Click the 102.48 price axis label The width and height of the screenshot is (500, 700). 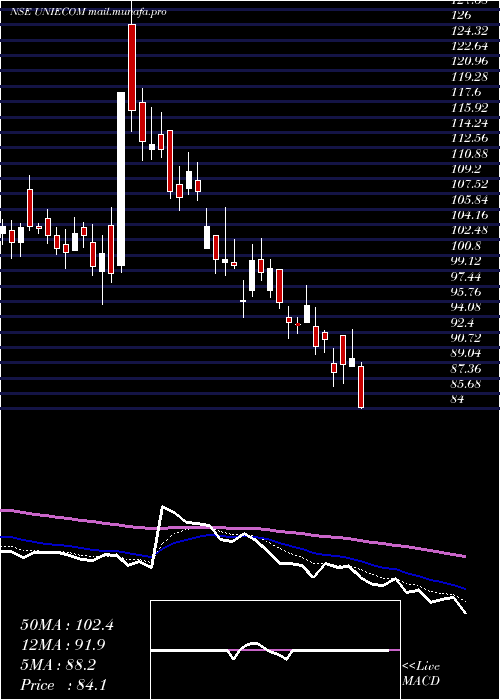tap(469, 231)
